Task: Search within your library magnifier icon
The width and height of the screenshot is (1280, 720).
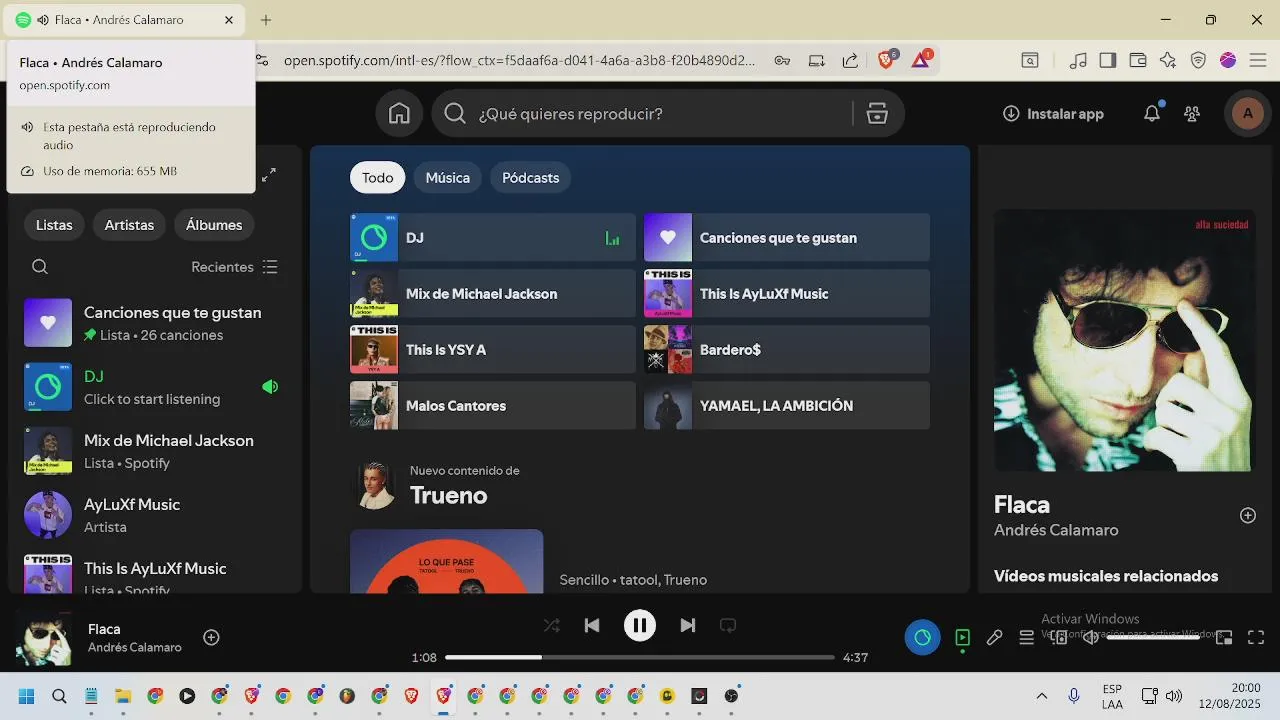Action: pos(40,267)
